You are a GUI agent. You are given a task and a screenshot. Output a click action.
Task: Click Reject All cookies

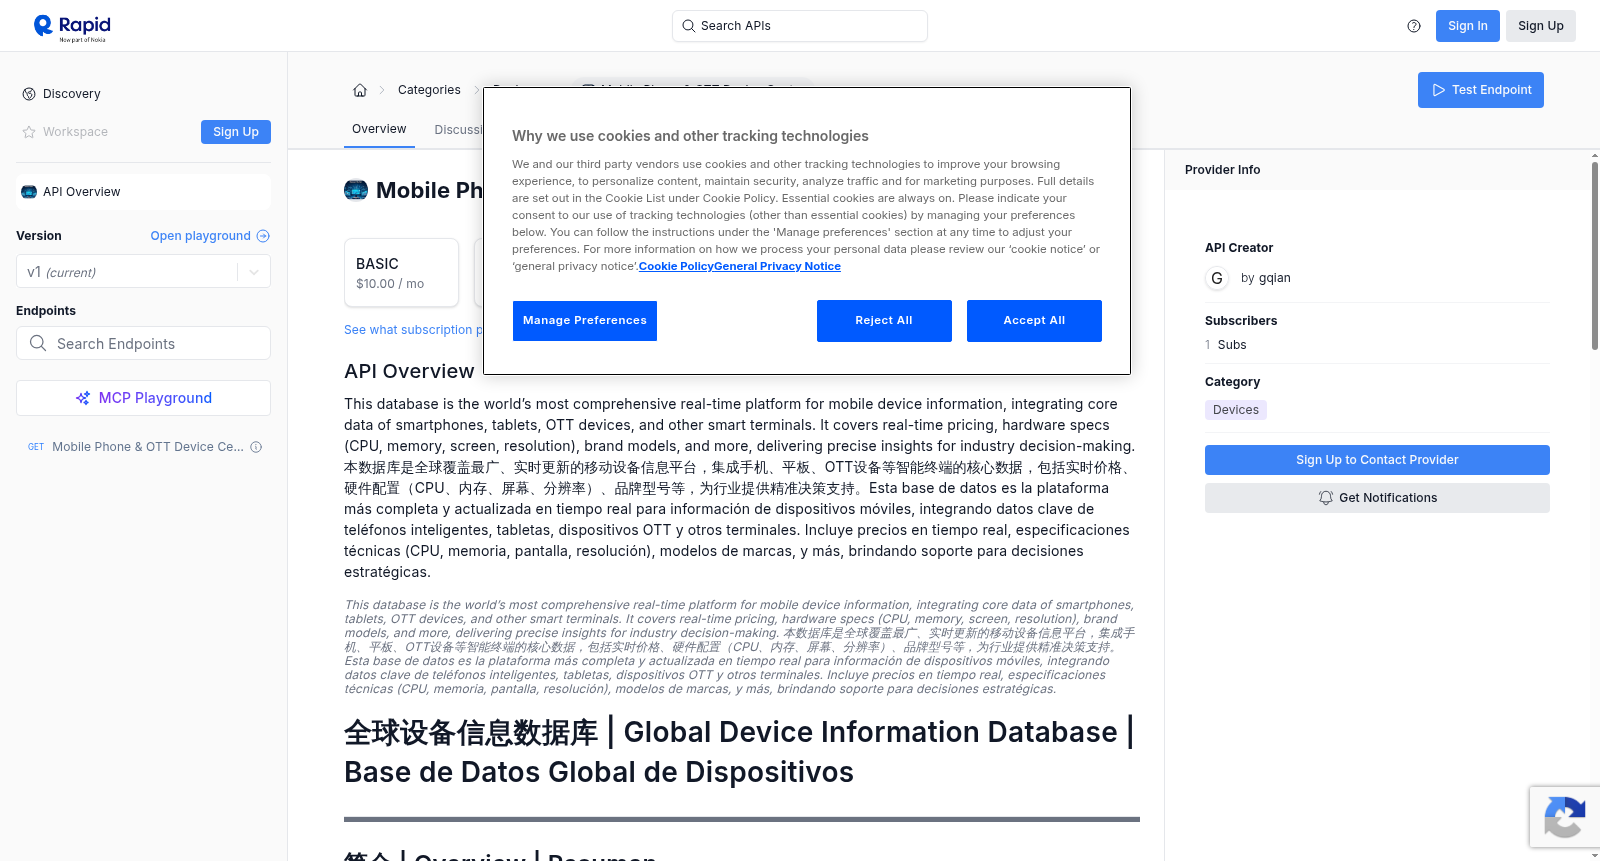click(x=884, y=321)
